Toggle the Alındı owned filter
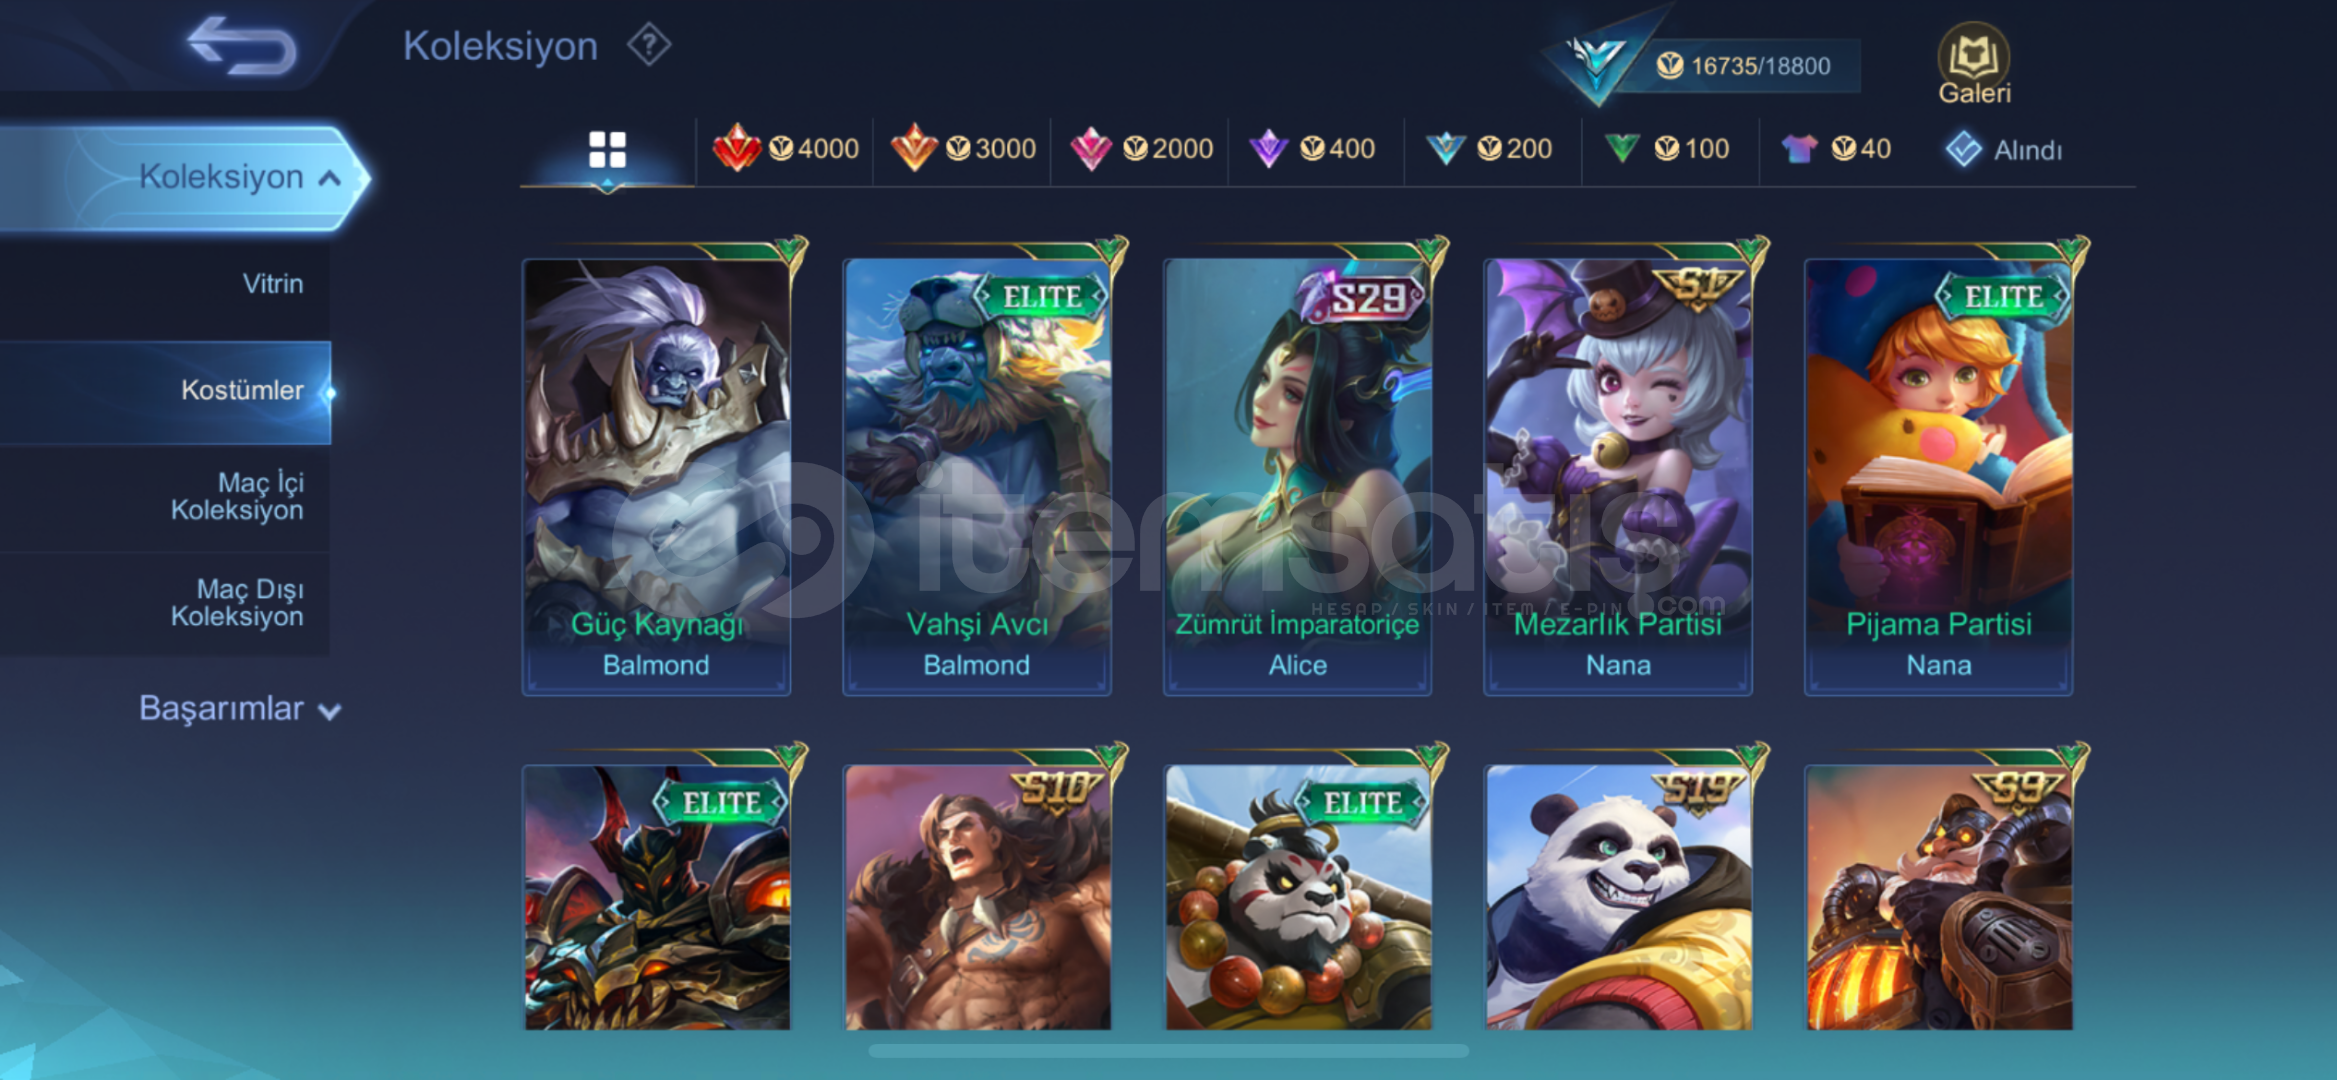 (x=2004, y=150)
